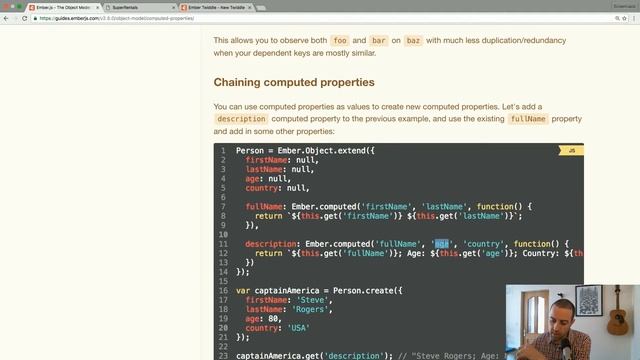The width and height of the screenshot is (640, 360).
Task: Click the 'Rogers' string on line 18
Action: (310, 309)
